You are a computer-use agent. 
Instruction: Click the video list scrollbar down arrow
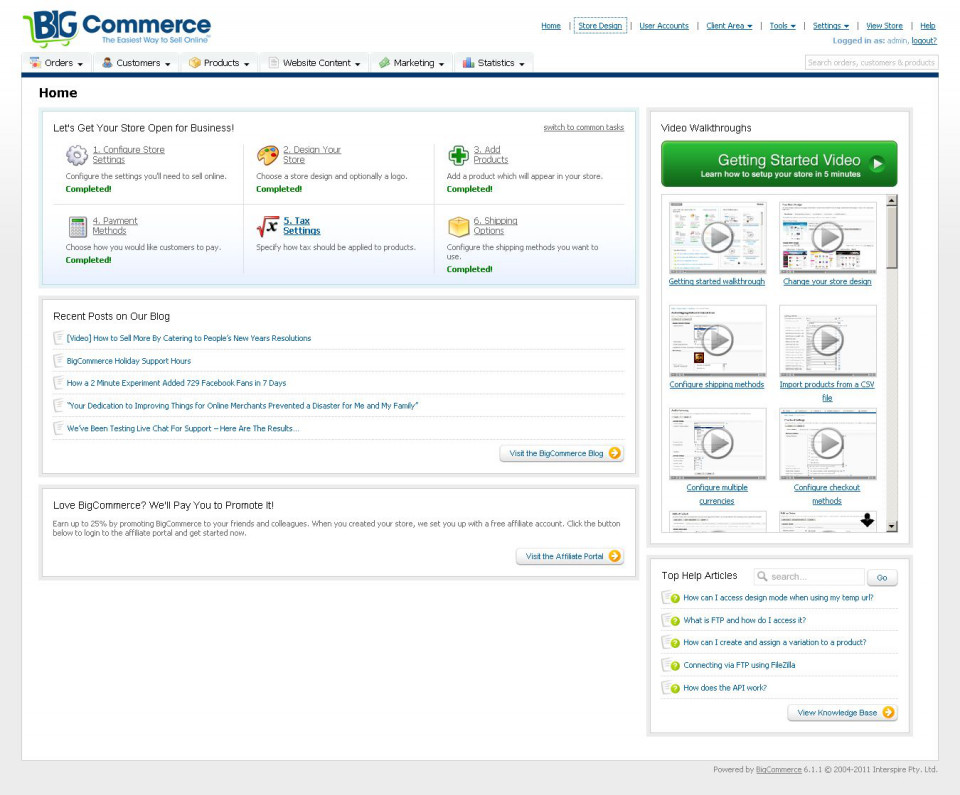point(891,526)
